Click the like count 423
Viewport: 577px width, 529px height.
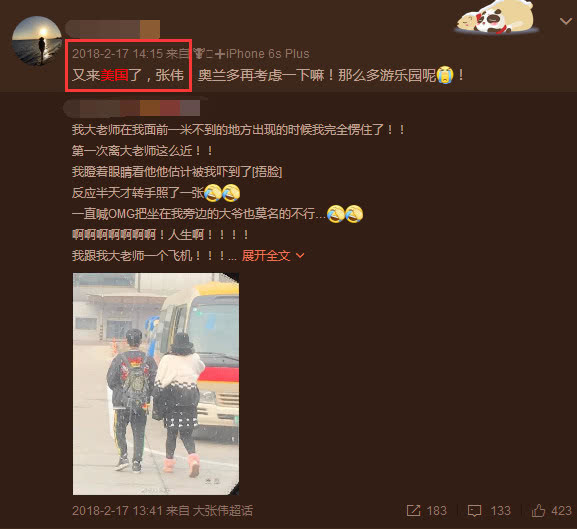click(562, 511)
